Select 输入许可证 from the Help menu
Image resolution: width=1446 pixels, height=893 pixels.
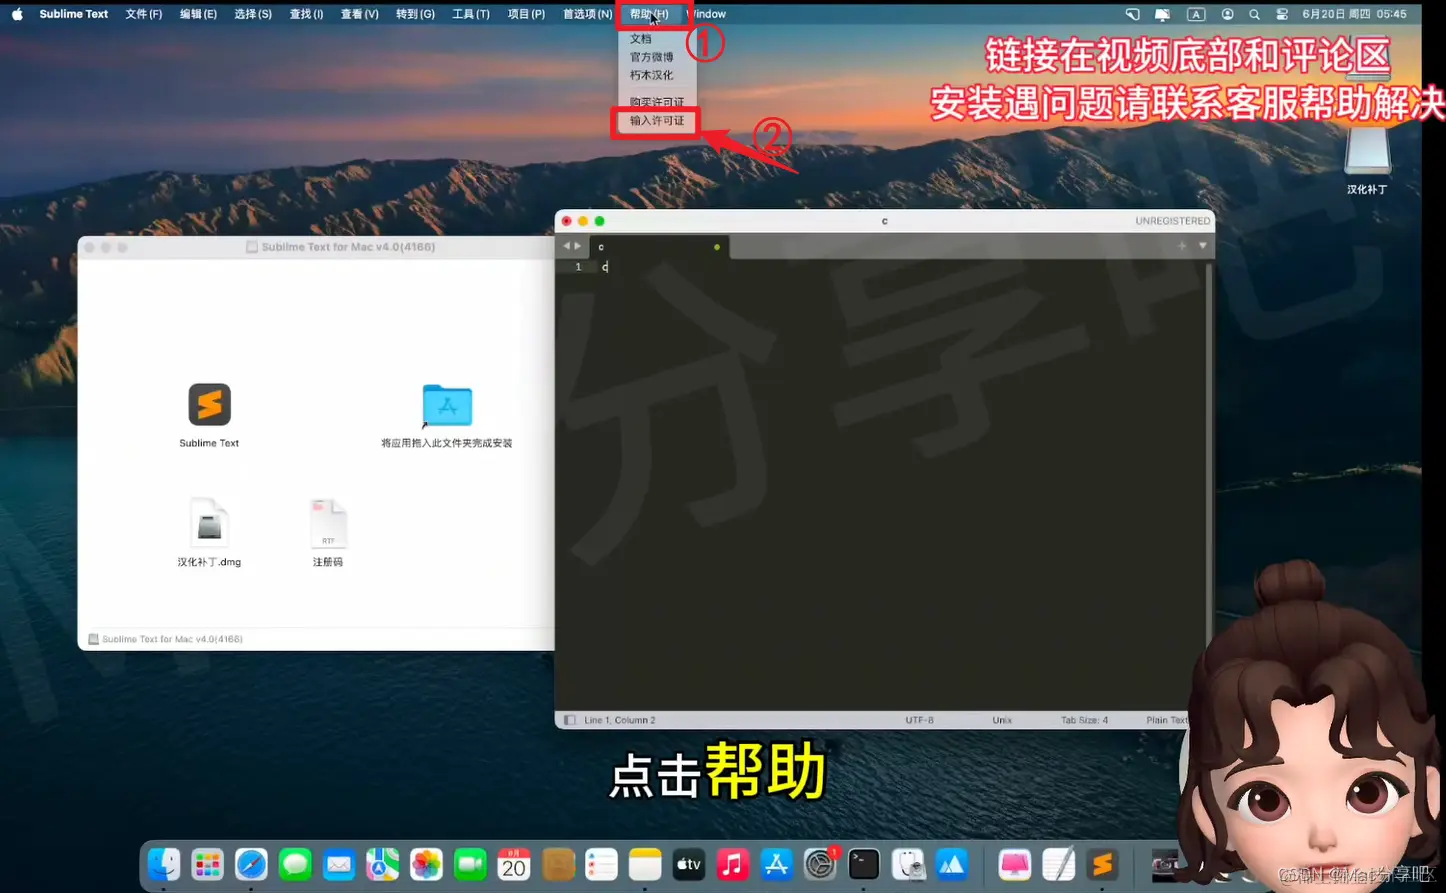[655, 122]
